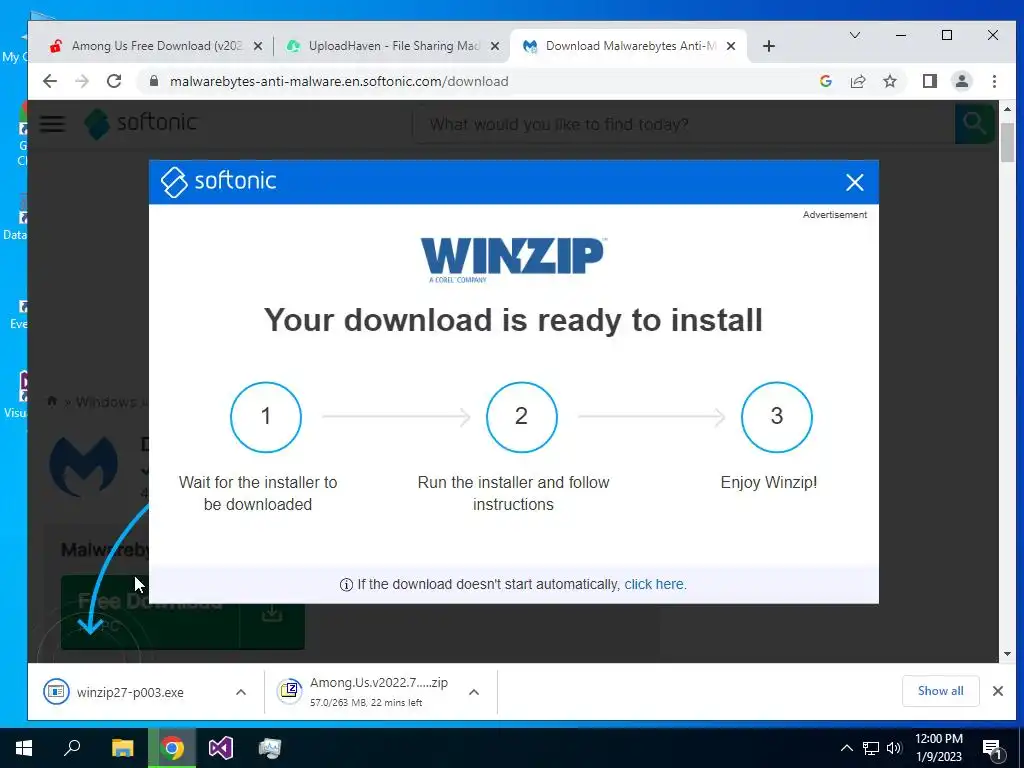
Task: Open the winzip27-p003.exe download
Action: coord(130,692)
